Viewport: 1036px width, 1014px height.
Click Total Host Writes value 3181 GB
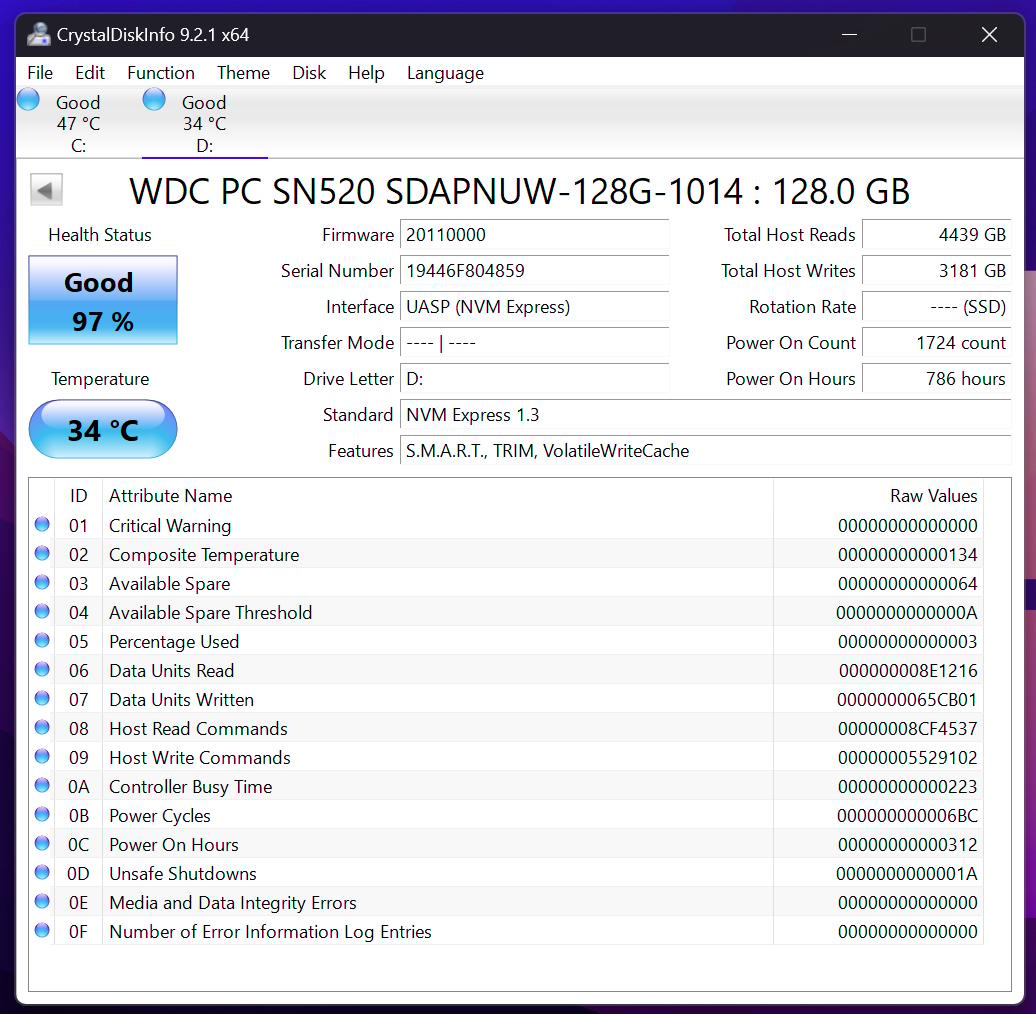[x=936, y=271]
